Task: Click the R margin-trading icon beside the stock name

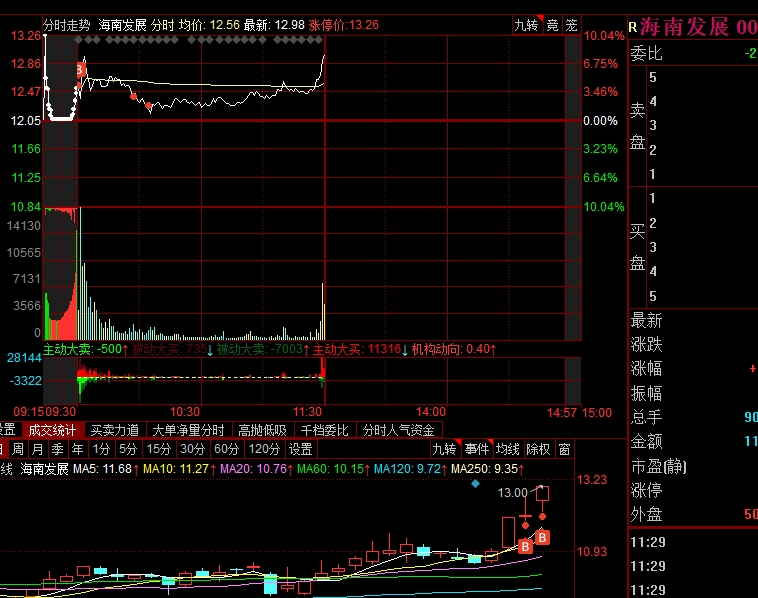Action: click(633, 28)
